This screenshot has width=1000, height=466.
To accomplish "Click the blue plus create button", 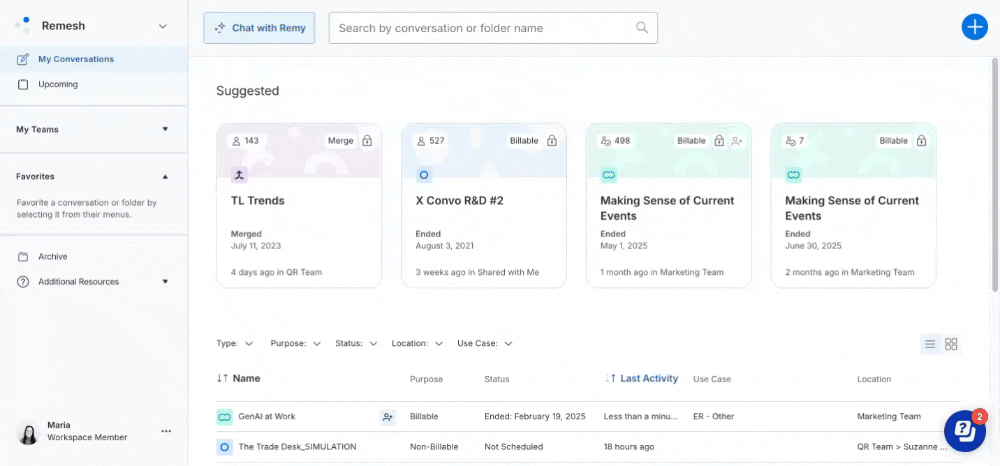I will [x=973, y=27].
